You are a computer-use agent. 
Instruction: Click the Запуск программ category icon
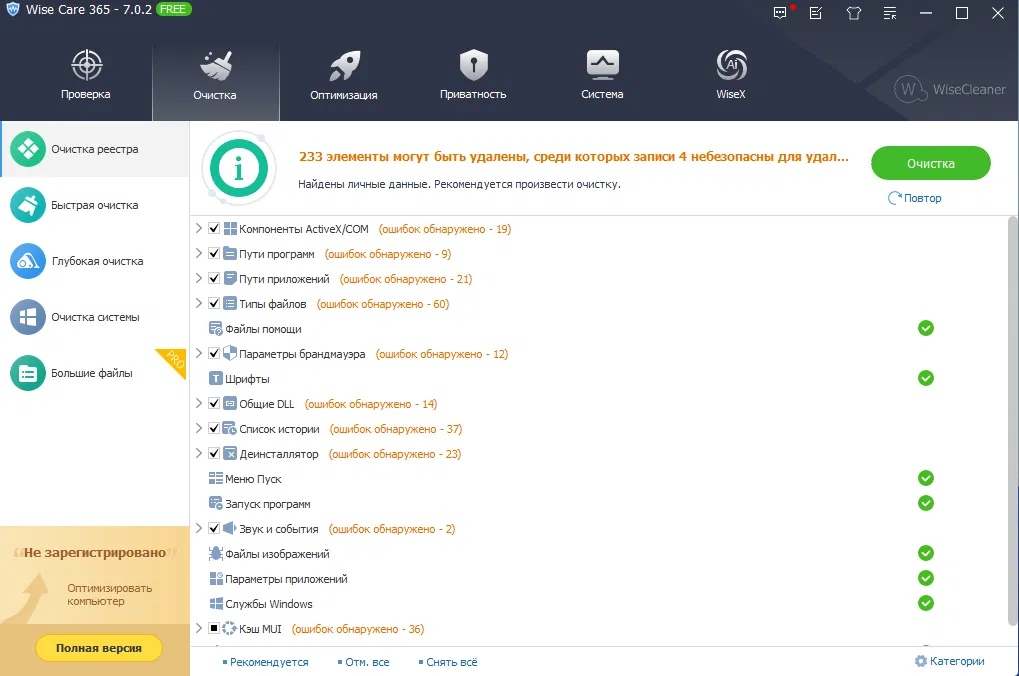(x=216, y=503)
